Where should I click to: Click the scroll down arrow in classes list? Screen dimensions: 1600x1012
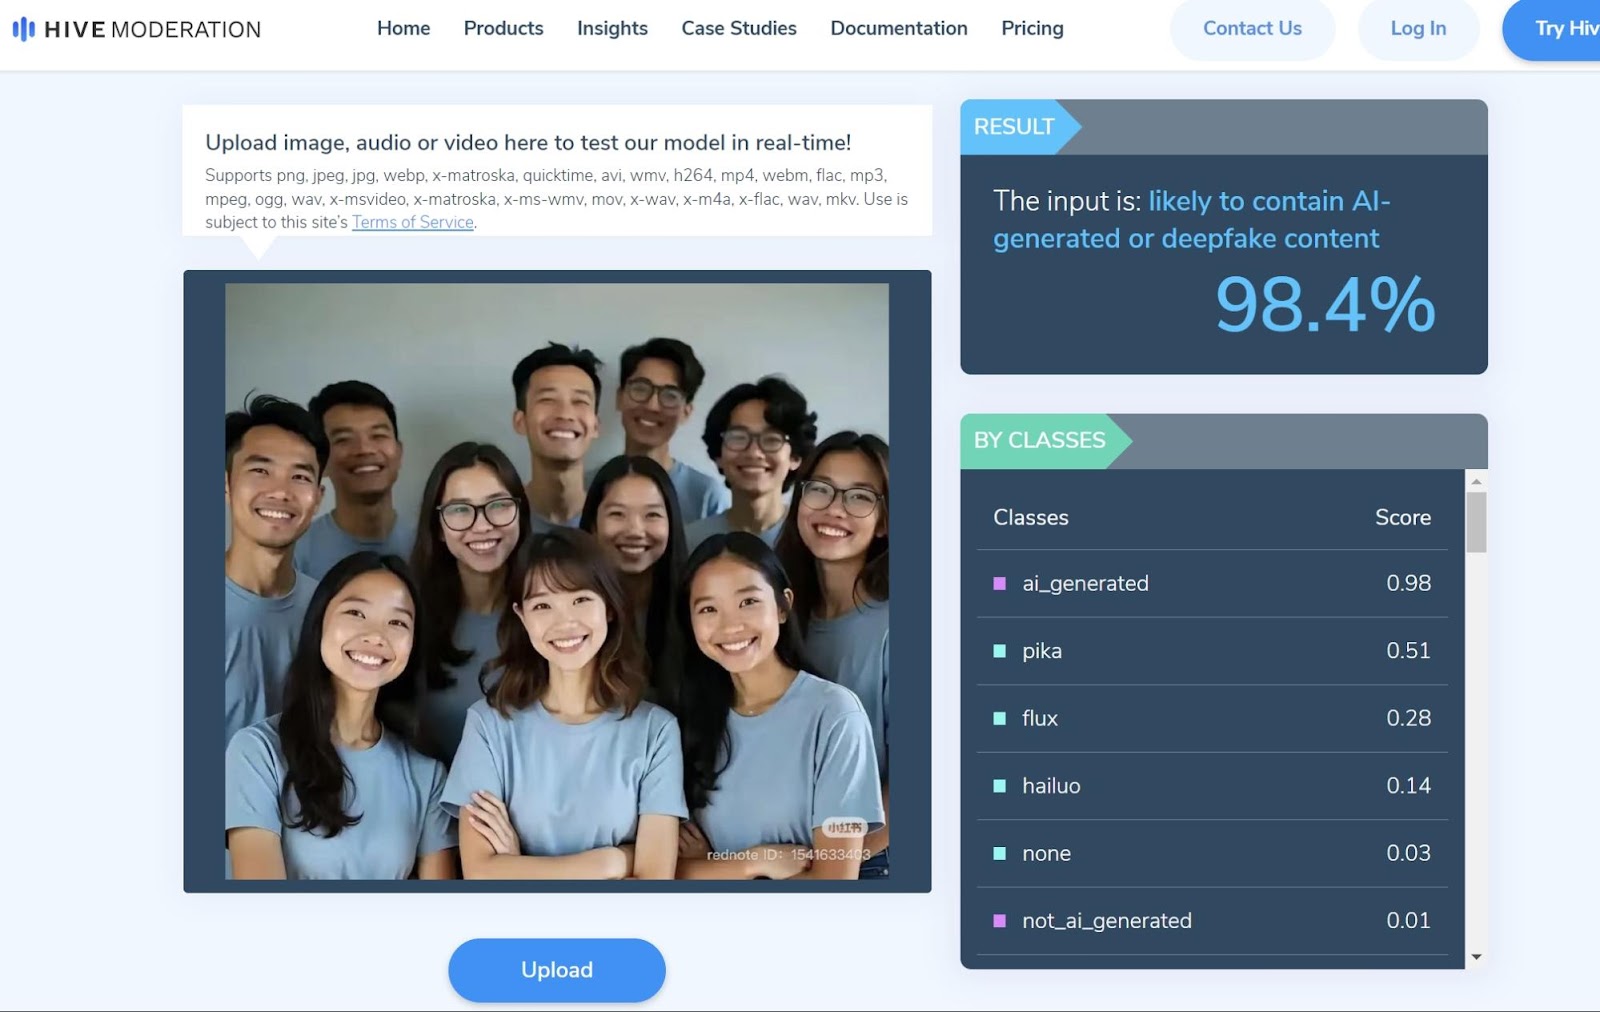pos(1476,957)
